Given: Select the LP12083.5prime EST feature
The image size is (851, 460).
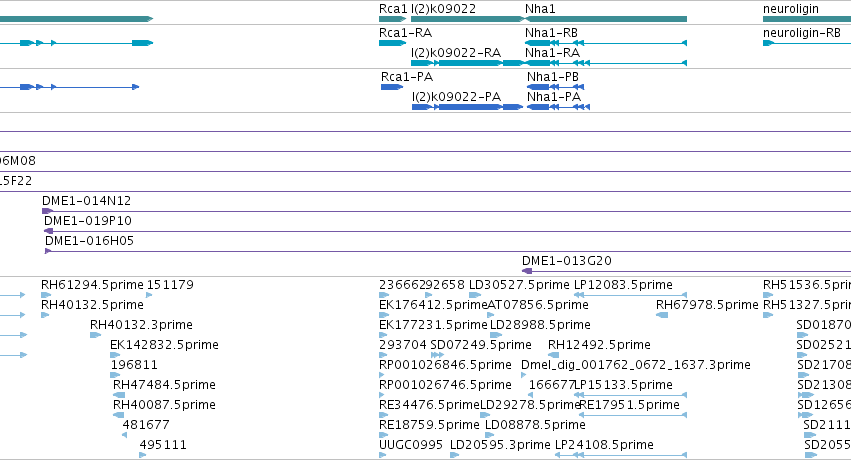Looking at the screenshot, I should tap(631, 295).
